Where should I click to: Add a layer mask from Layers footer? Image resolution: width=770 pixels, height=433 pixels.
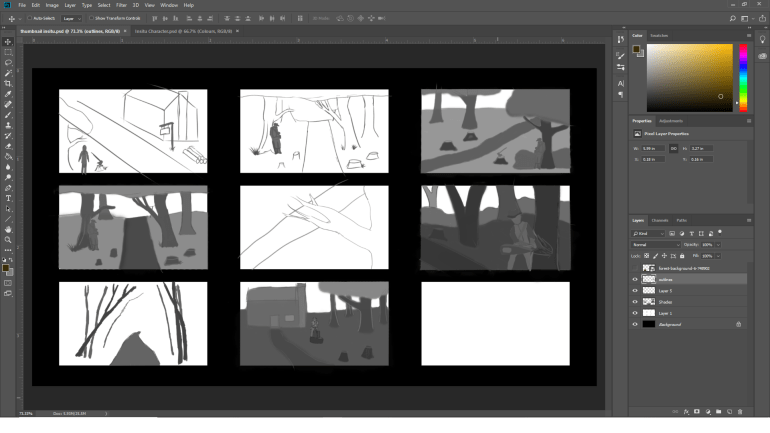point(697,411)
